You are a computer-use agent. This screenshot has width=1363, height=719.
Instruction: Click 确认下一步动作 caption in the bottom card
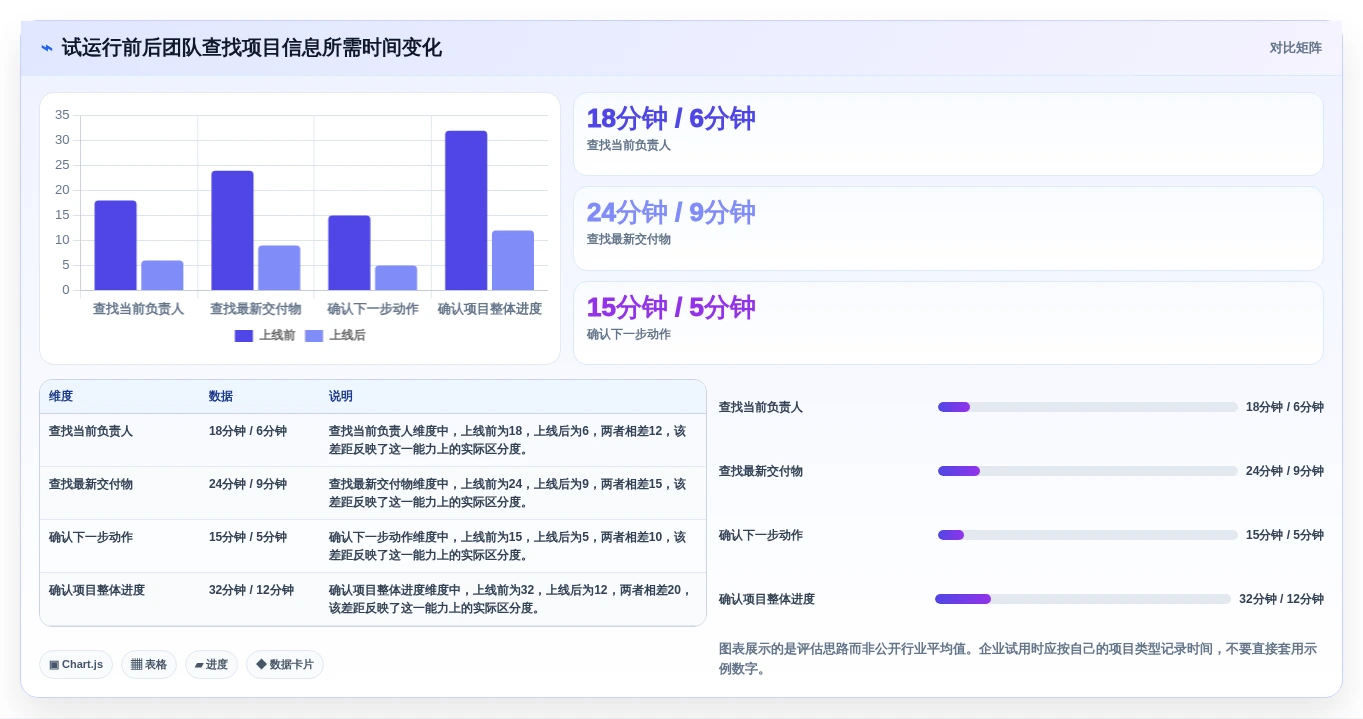[x=629, y=335]
